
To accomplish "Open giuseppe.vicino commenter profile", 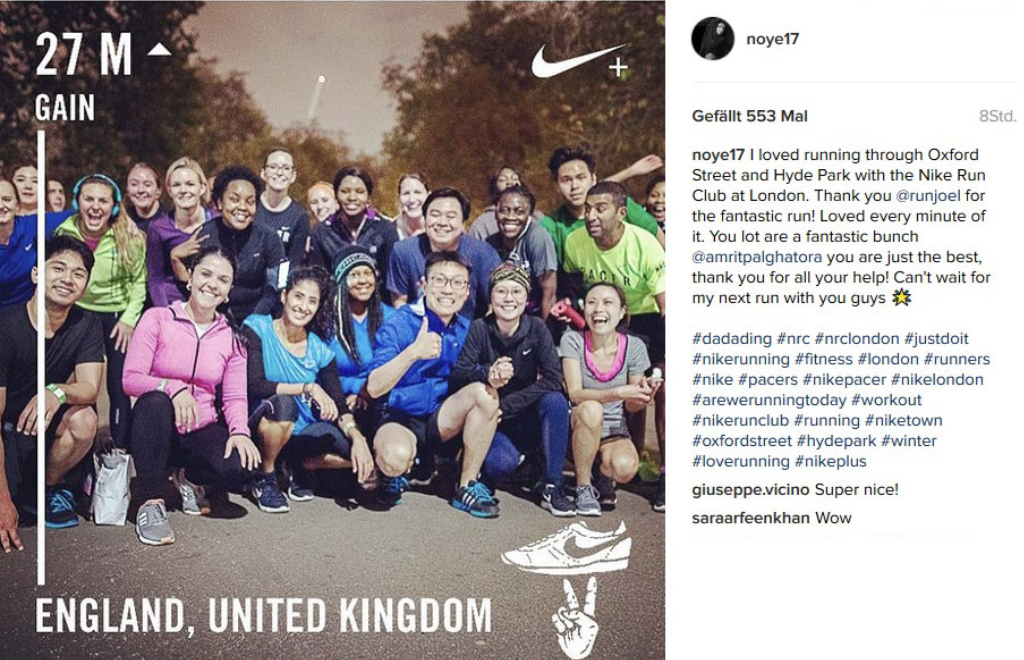I will (750, 490).
